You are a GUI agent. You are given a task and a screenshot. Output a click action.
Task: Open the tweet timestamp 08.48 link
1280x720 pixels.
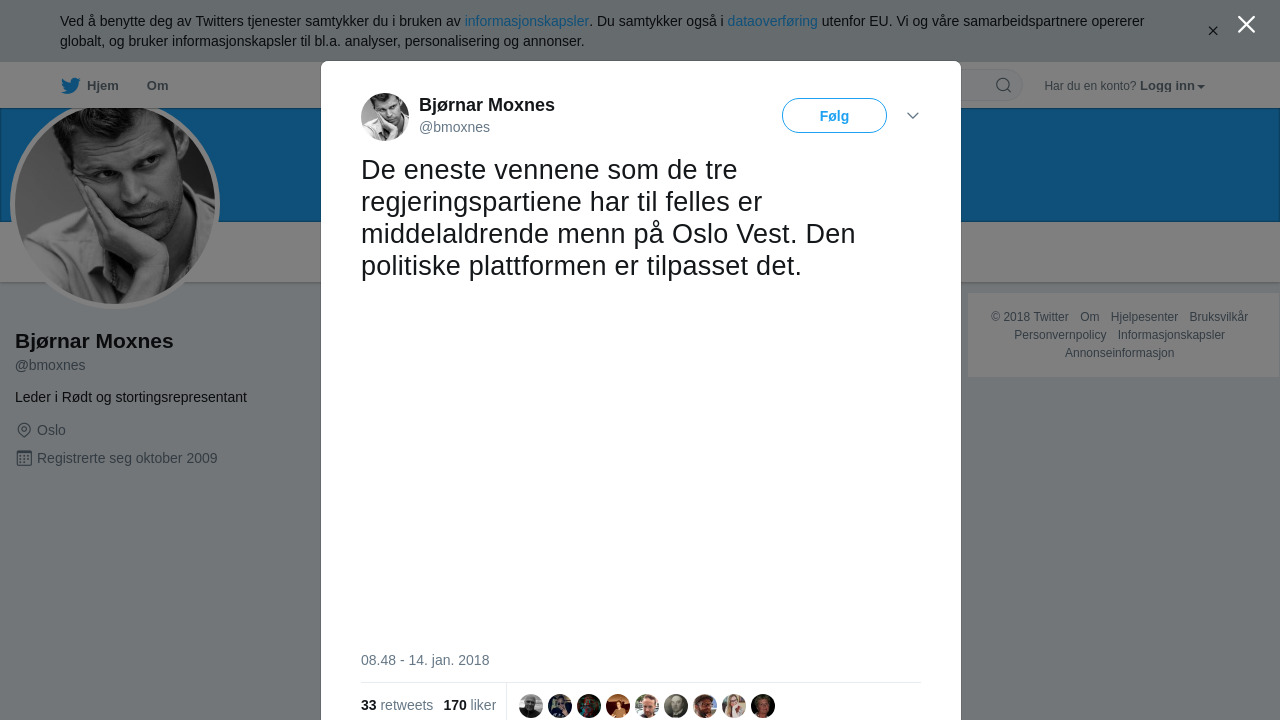point(425,660)
